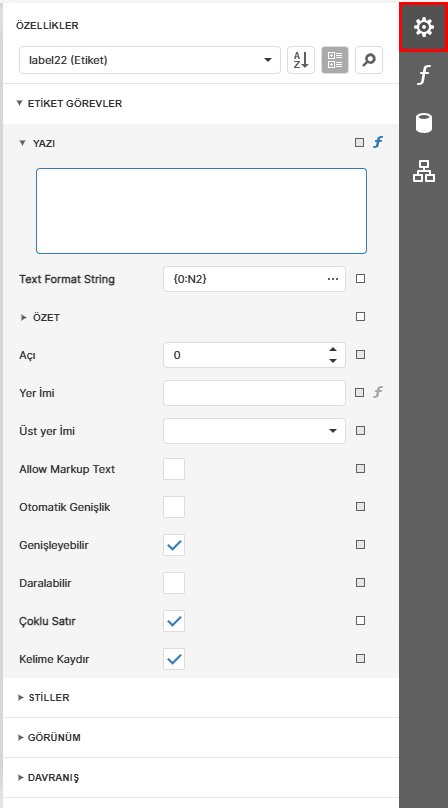Open the label22 (Etiket) control selector
448x808 pixels.
coord(150,60)
